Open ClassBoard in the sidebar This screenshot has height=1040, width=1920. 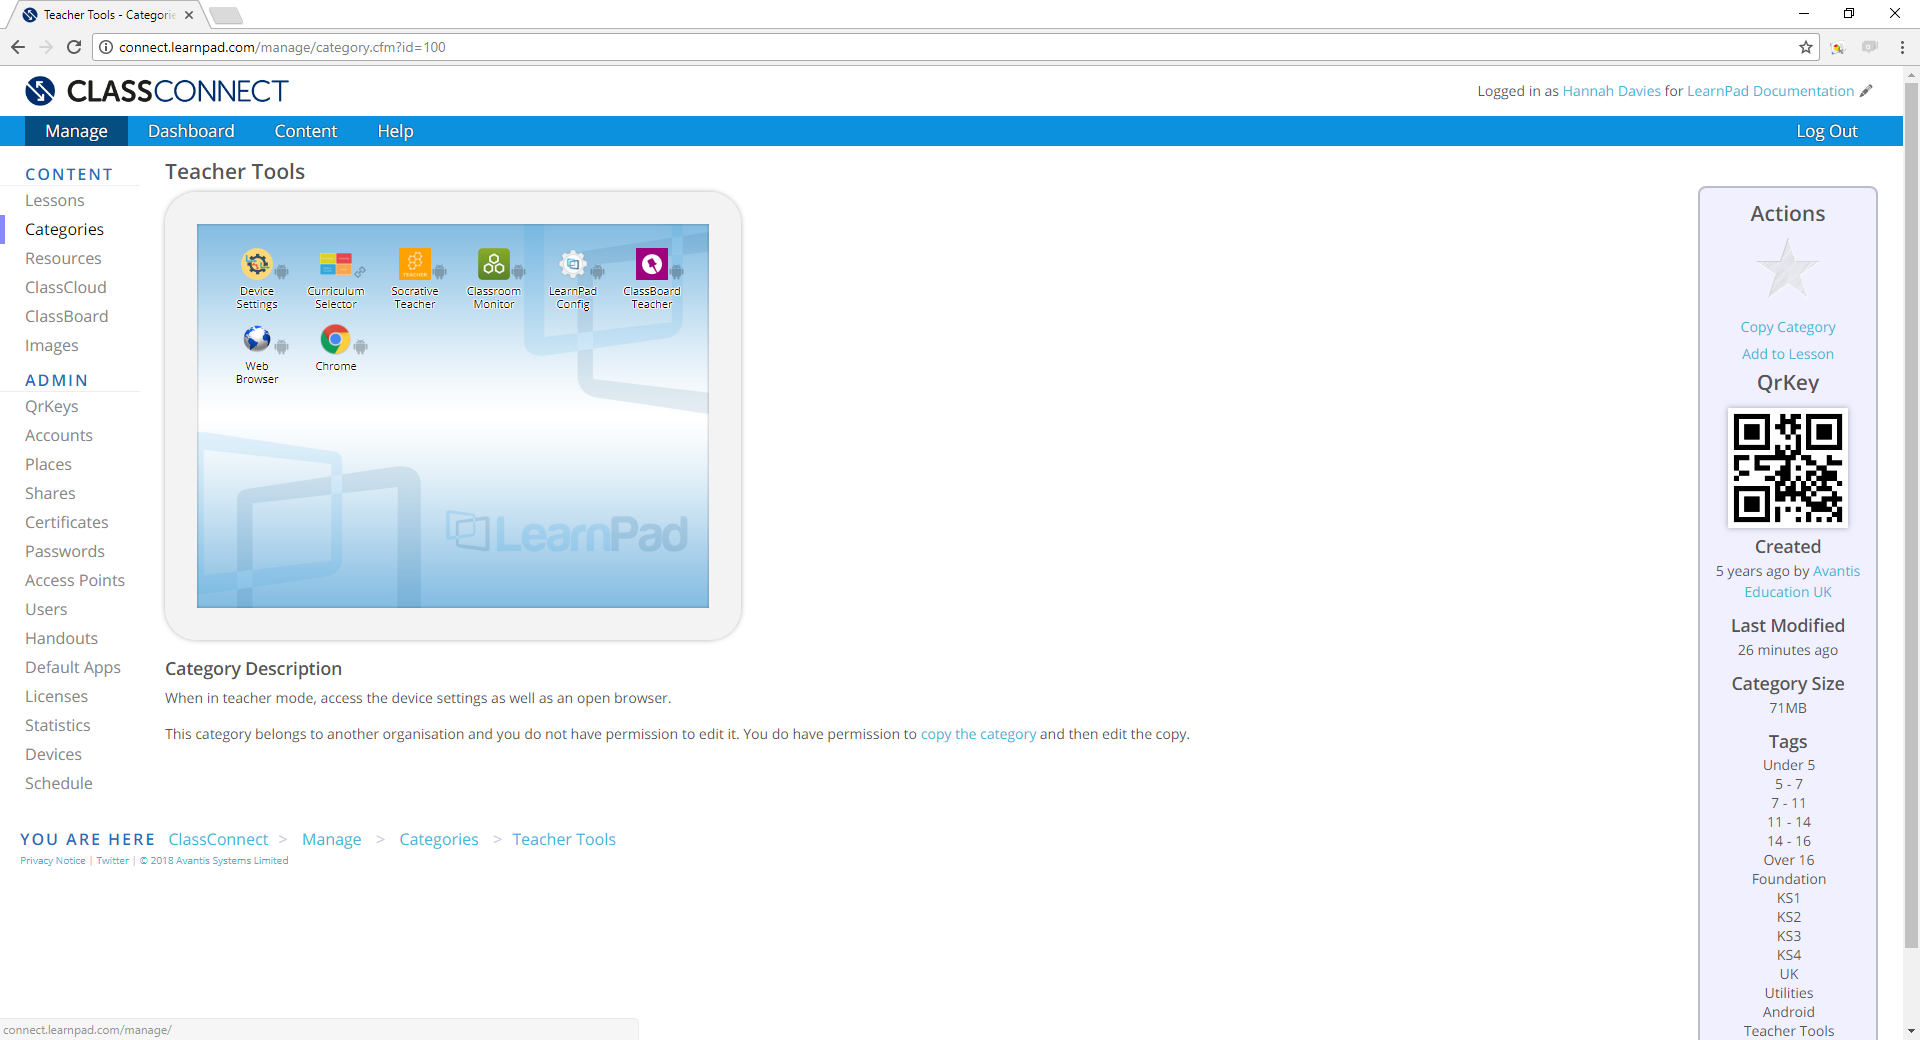pyautogui.click(x=67, y=317)
